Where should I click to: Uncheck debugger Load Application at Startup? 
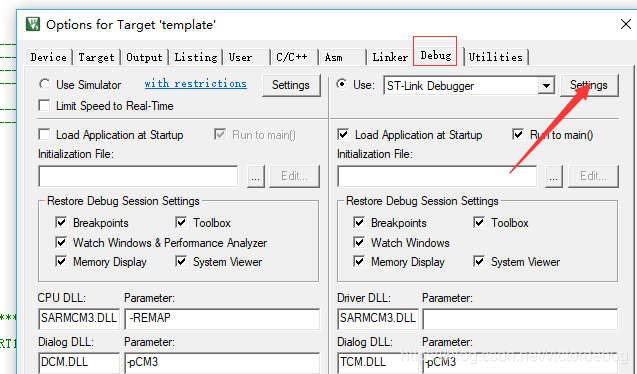click(343, 134)
